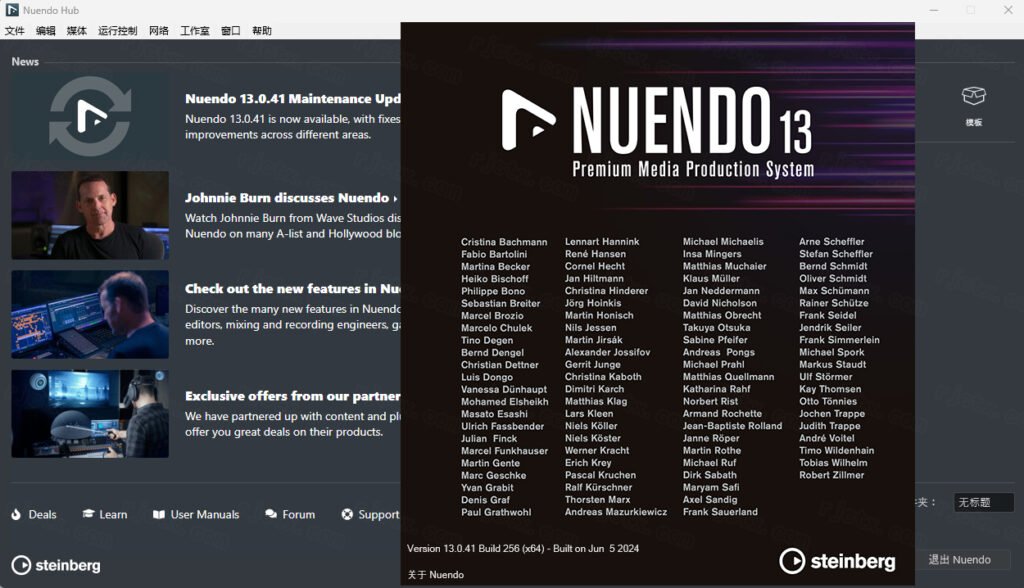This screenshot has width=1024, height=588.
Task: Click the Nuendo Hub title bar app icon
Action: pos(12,10)
